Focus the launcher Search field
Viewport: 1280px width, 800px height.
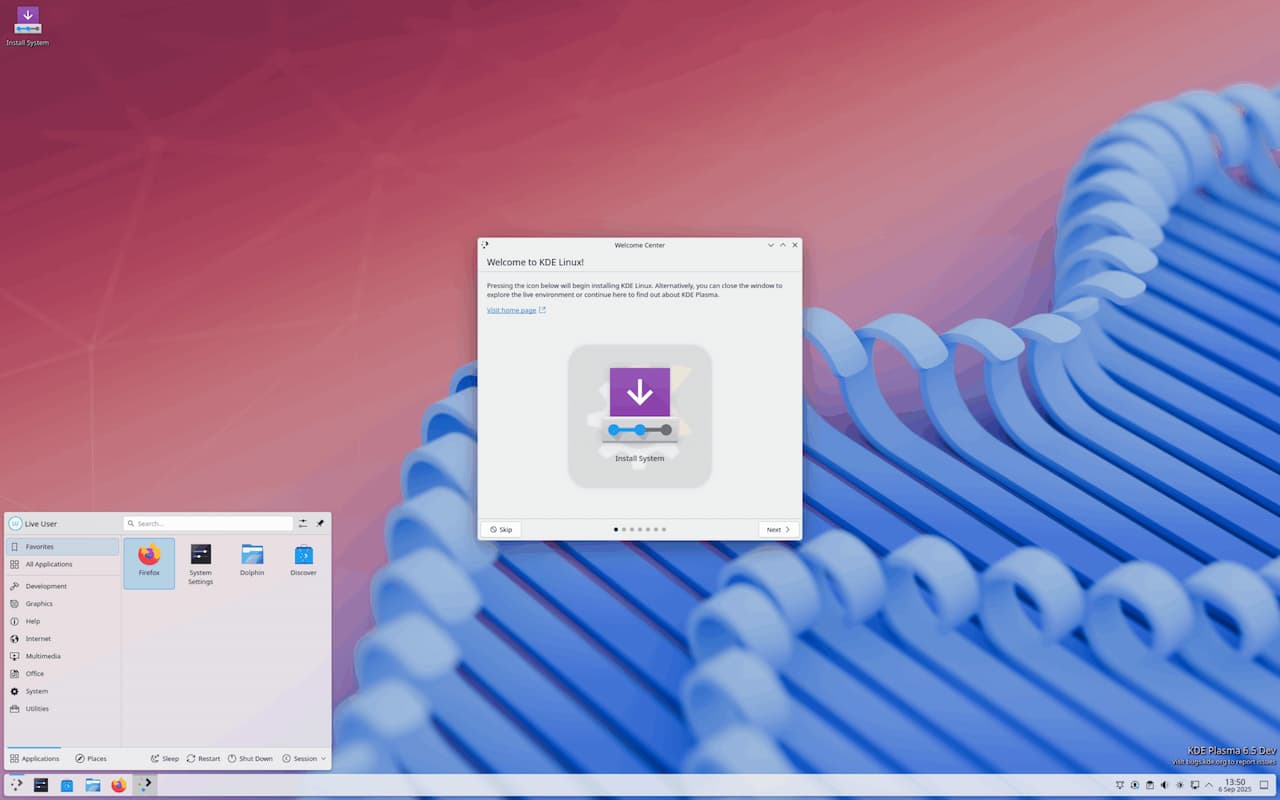pos(209,523)
